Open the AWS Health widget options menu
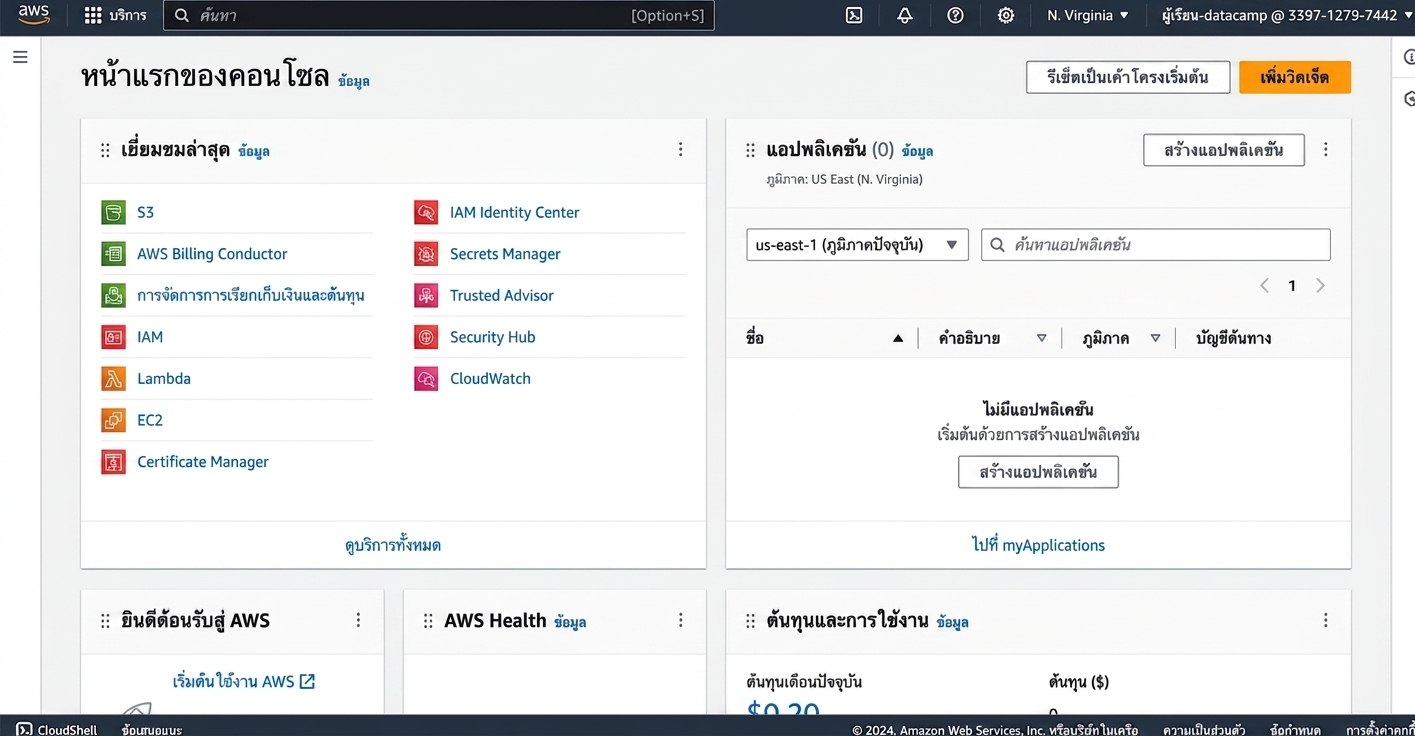The width and height of the screenshot is (1415, 736). coord(680,620)
